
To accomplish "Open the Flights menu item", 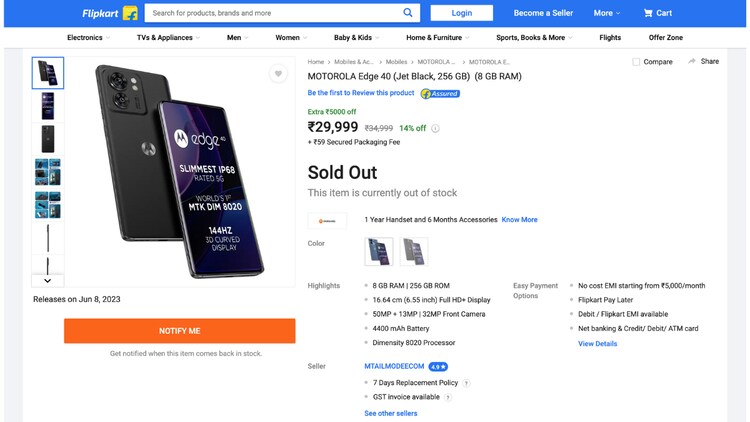I will click(x=610, y=38).
